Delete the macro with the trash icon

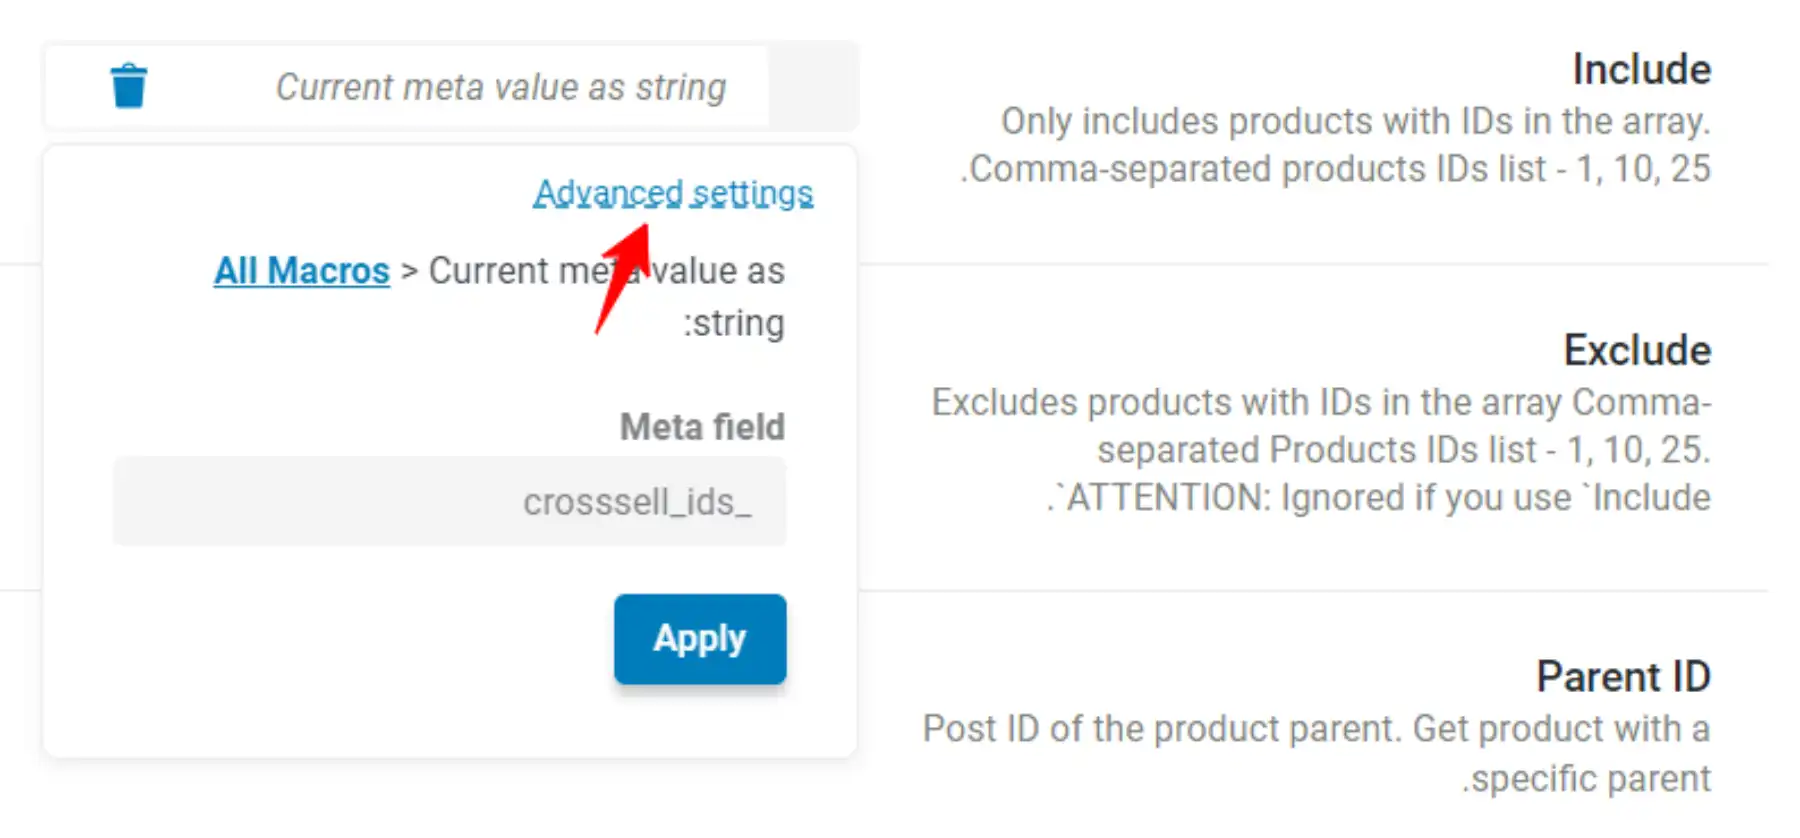[129, 86]
